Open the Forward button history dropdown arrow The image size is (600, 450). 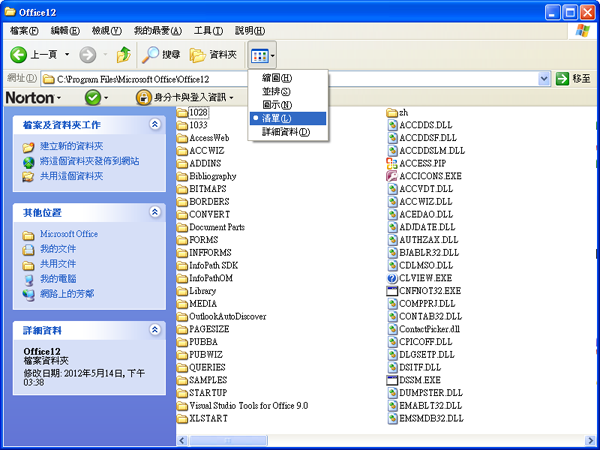105,55
